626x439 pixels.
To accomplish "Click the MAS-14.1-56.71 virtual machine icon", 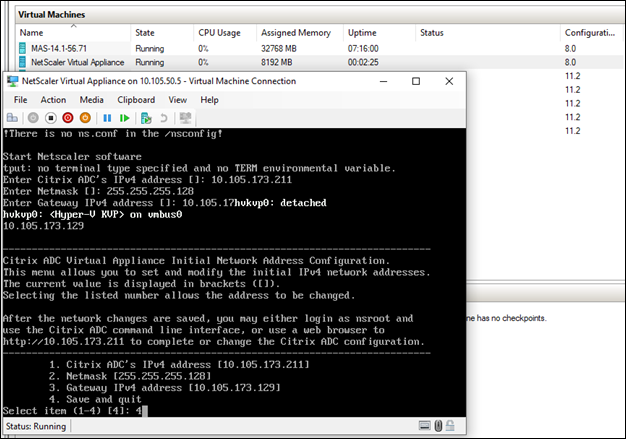I will point(23,48).
